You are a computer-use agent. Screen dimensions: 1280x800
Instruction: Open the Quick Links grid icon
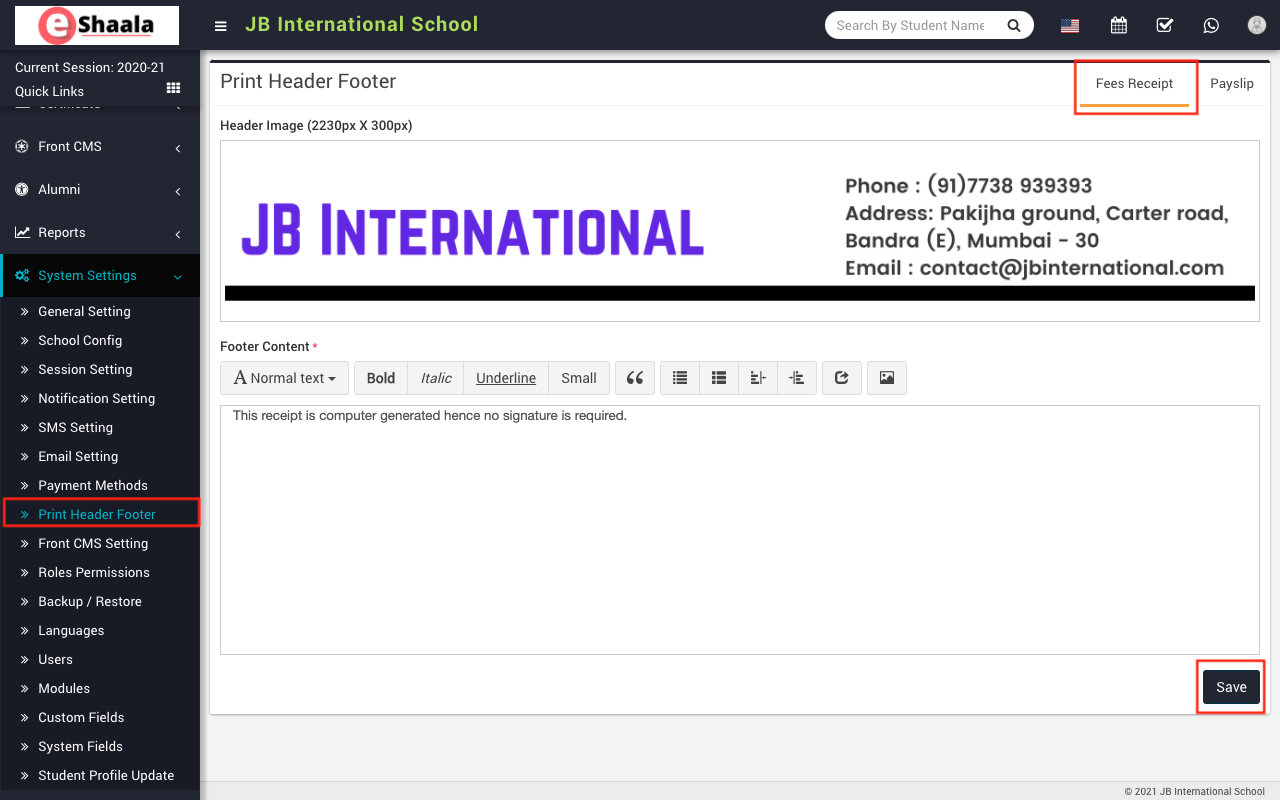tap(173, 89)
